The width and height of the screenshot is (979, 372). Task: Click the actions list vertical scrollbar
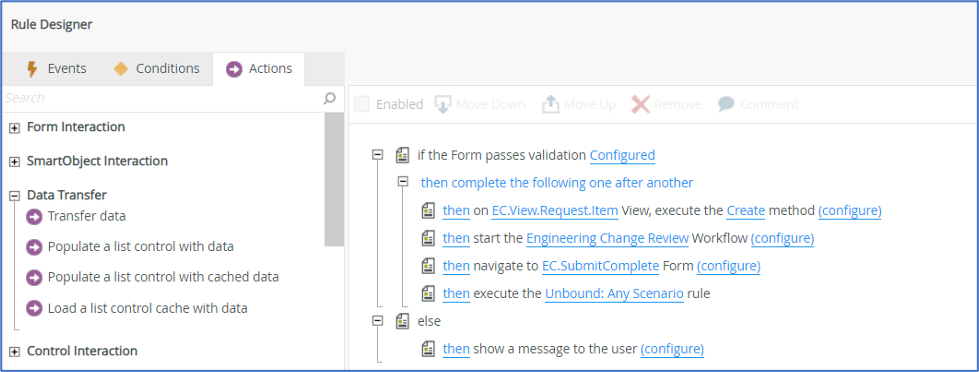[334, 180]
